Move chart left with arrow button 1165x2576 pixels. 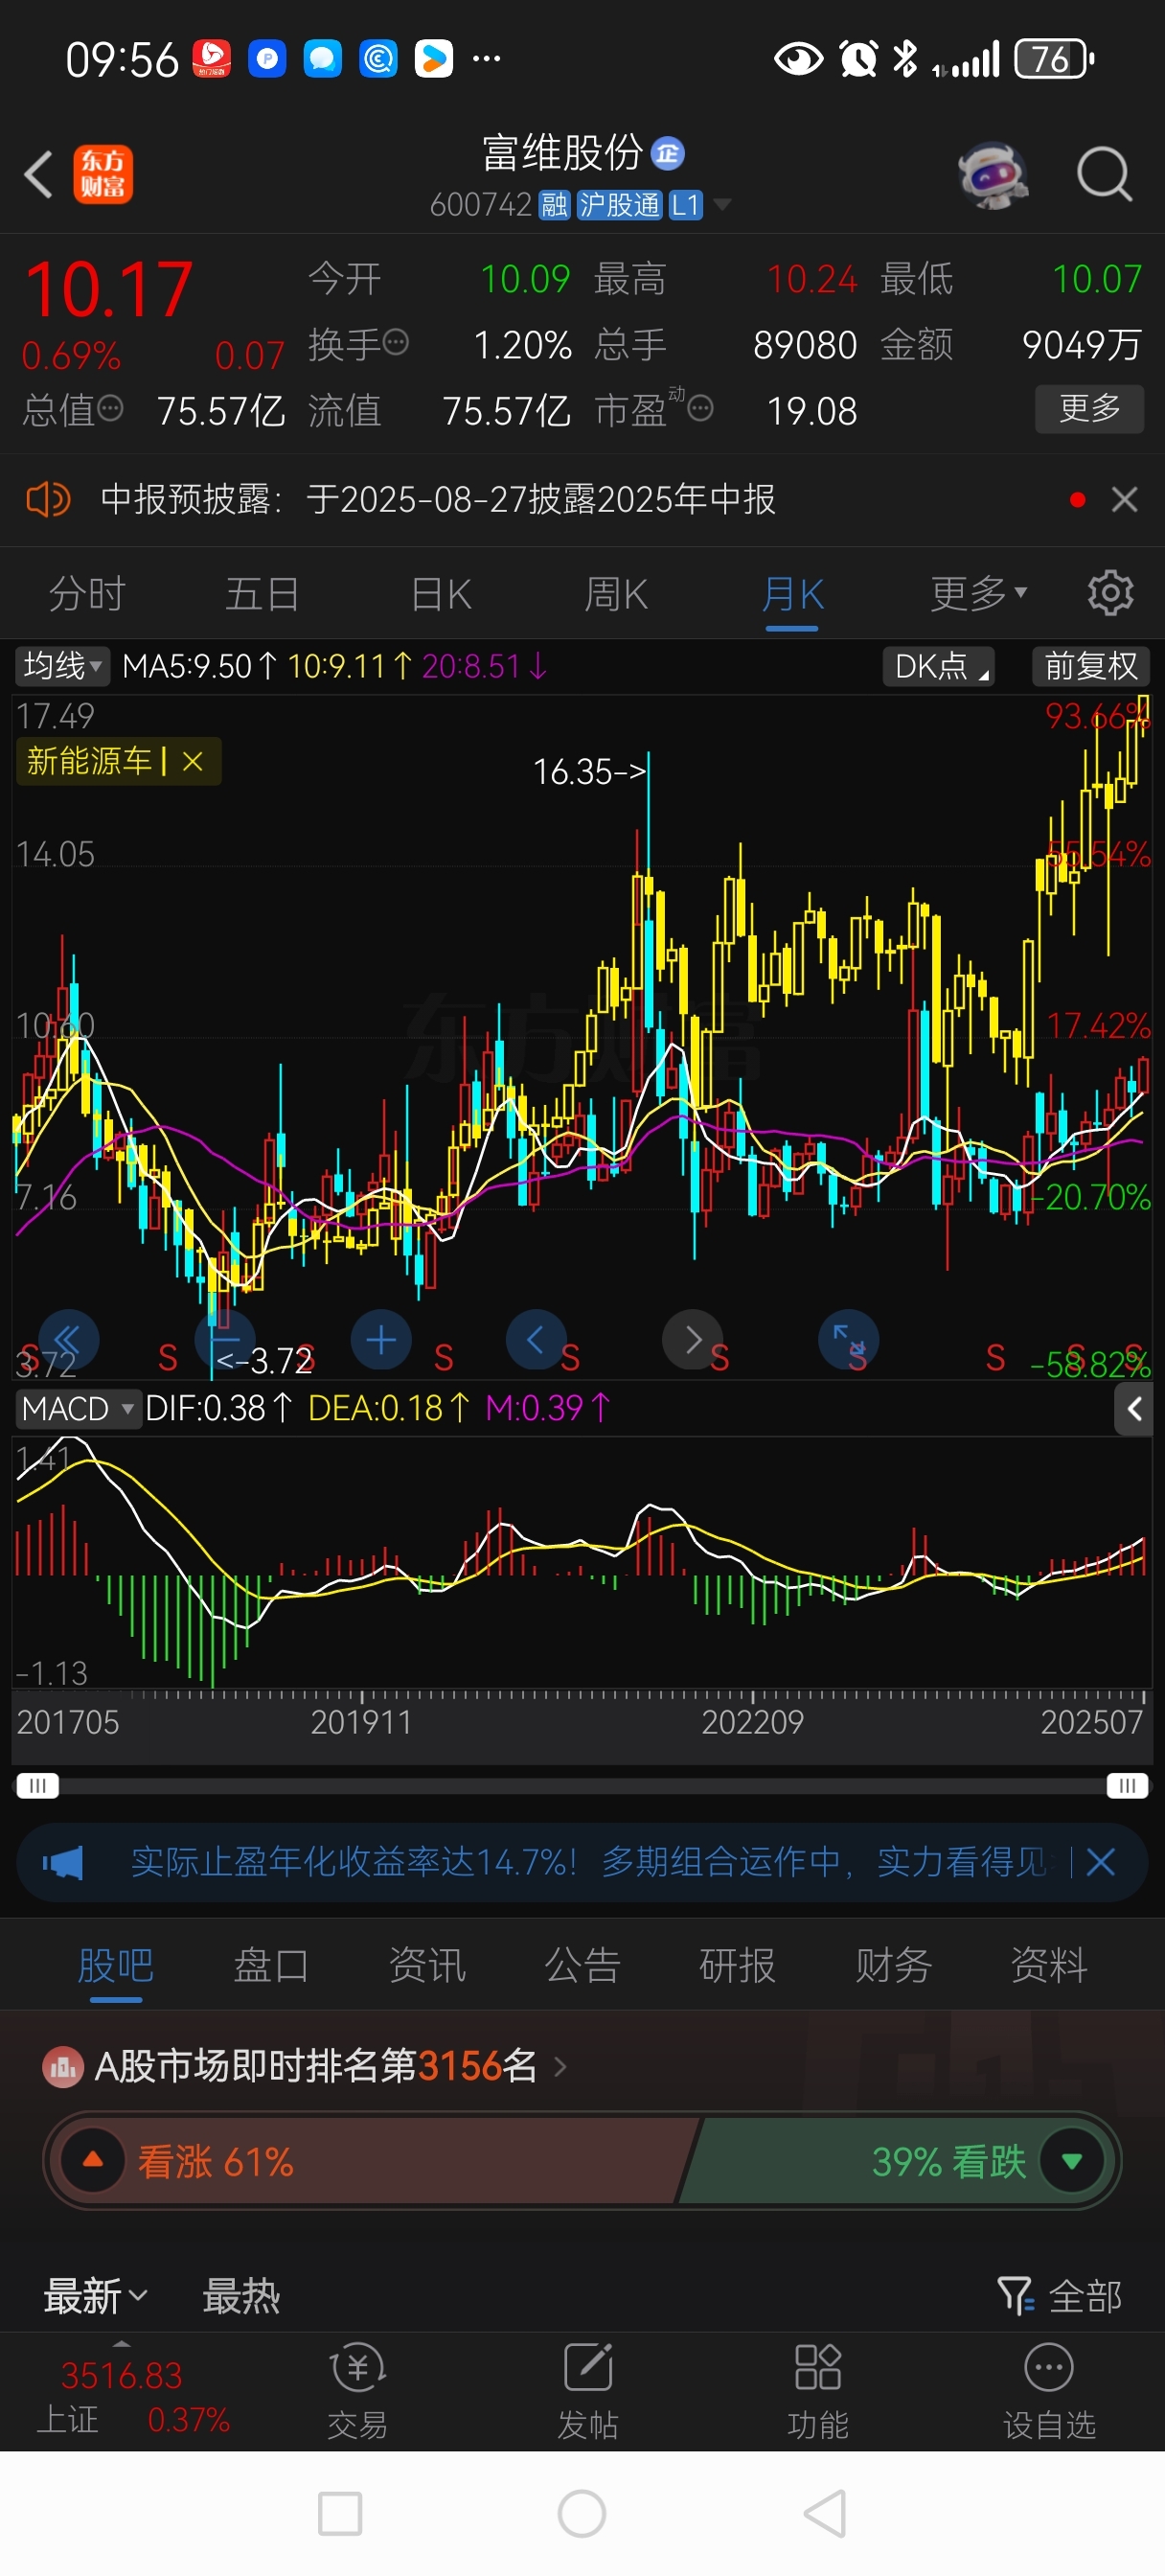[536, 1340]
